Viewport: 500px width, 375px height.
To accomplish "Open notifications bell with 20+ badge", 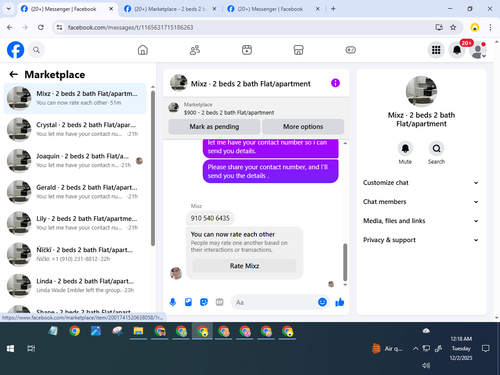I will 457,50.
